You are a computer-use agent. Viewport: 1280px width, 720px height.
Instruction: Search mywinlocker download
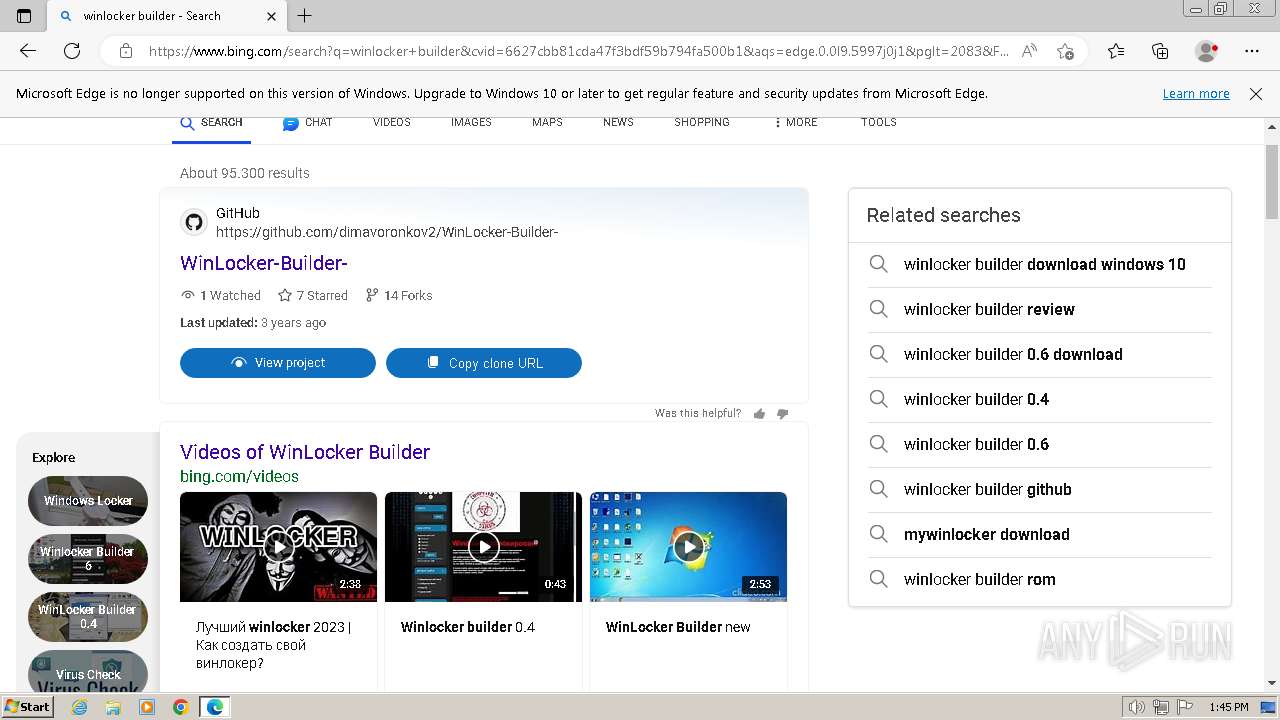1040,535
